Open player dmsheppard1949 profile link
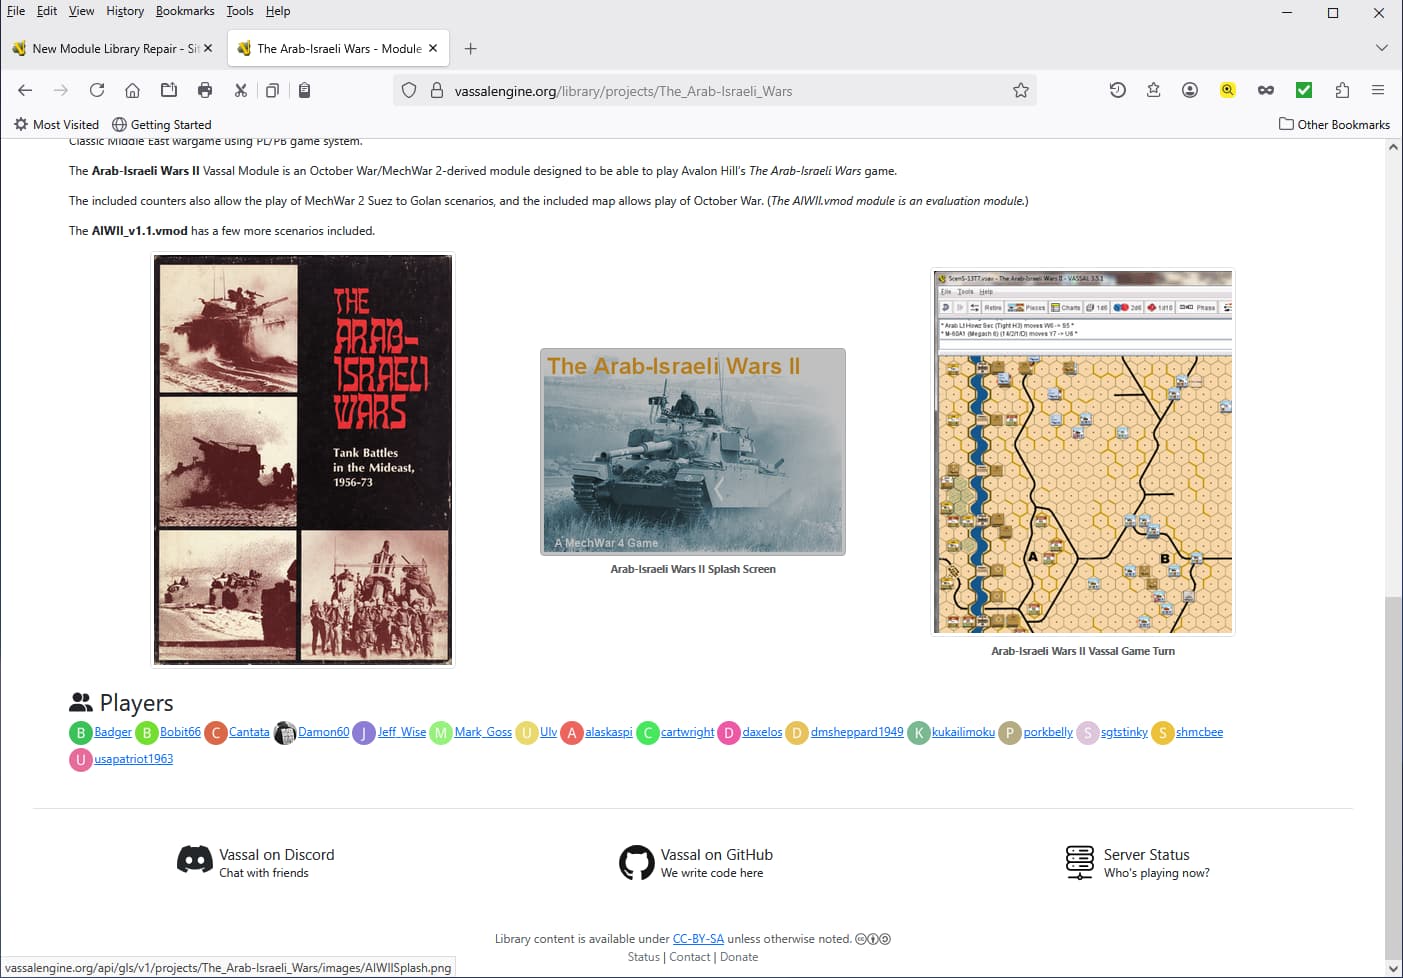 tap(856, 732)
